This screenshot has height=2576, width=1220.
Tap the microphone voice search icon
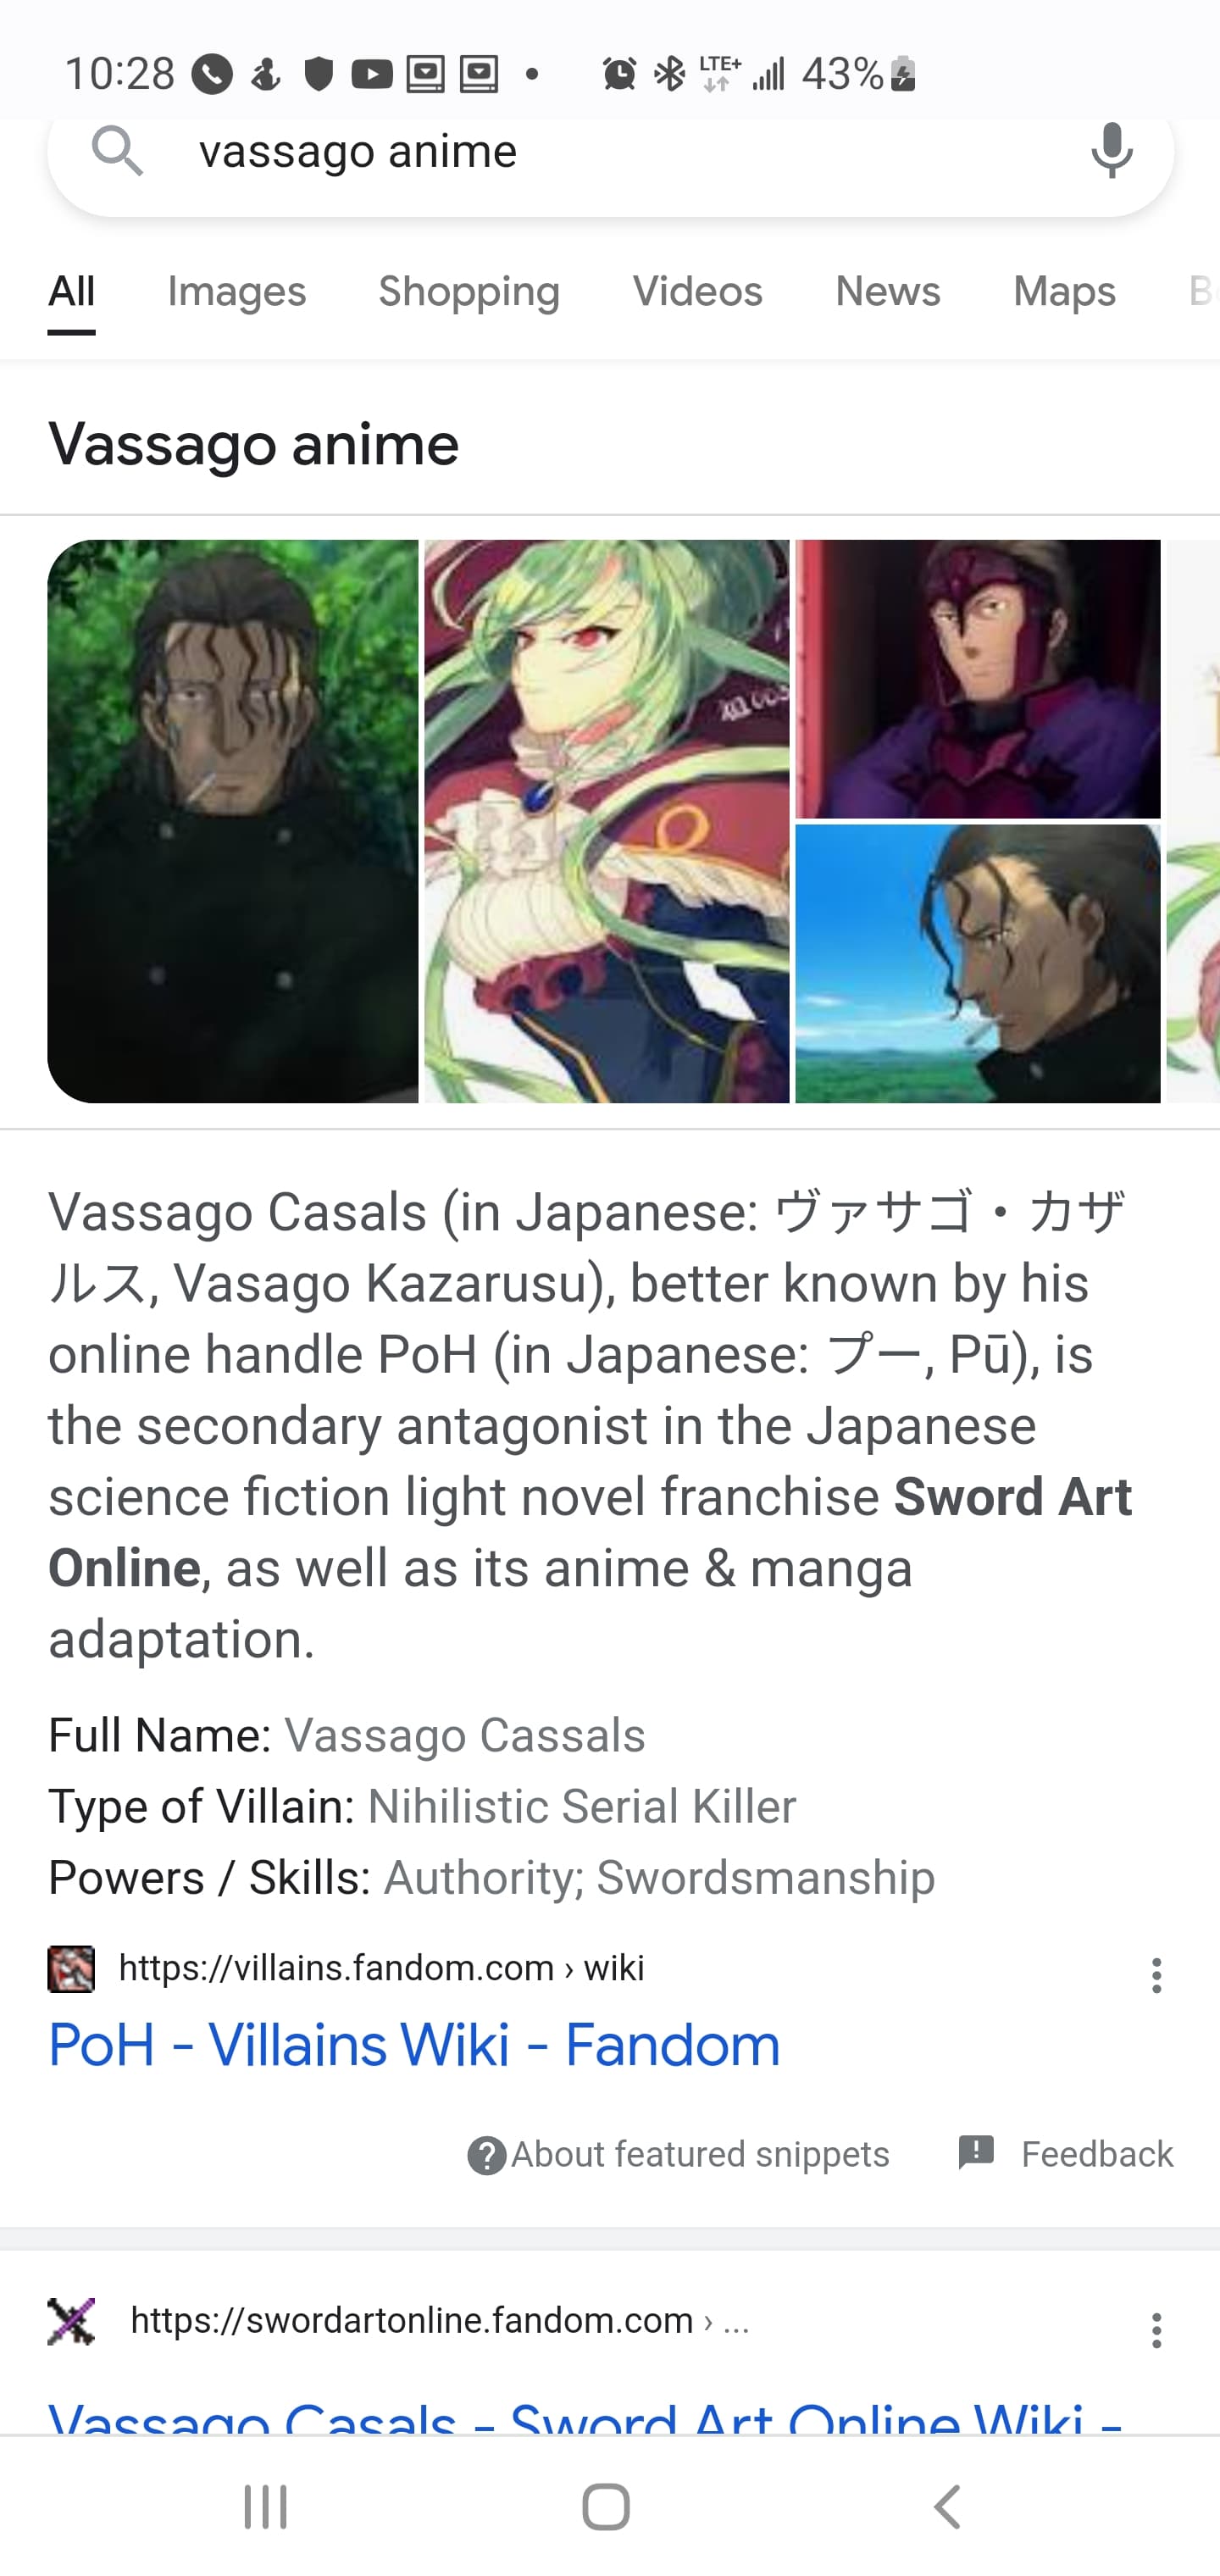tap(1112, 151)
